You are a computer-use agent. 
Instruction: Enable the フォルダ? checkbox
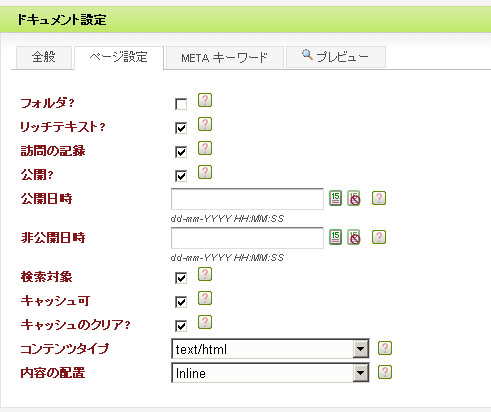(181, 104)
